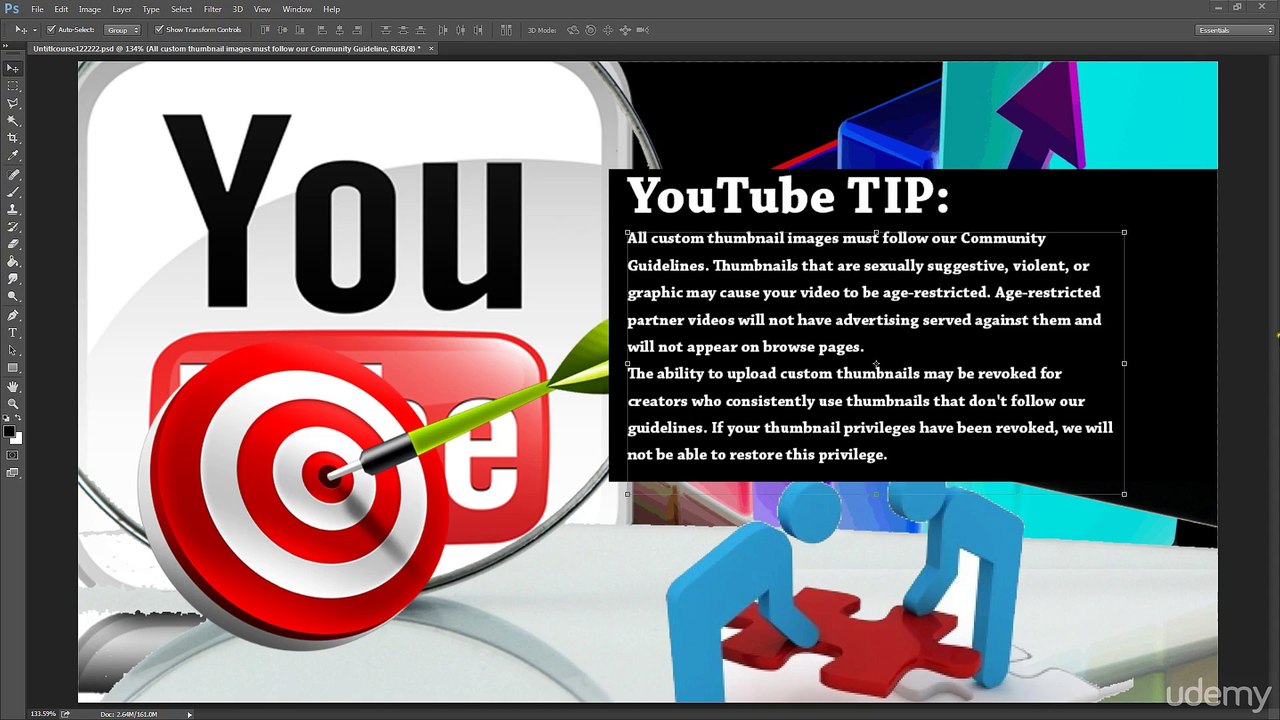Select the Rectangle shape tool
Screen dimensions: 1280x720
13,368
